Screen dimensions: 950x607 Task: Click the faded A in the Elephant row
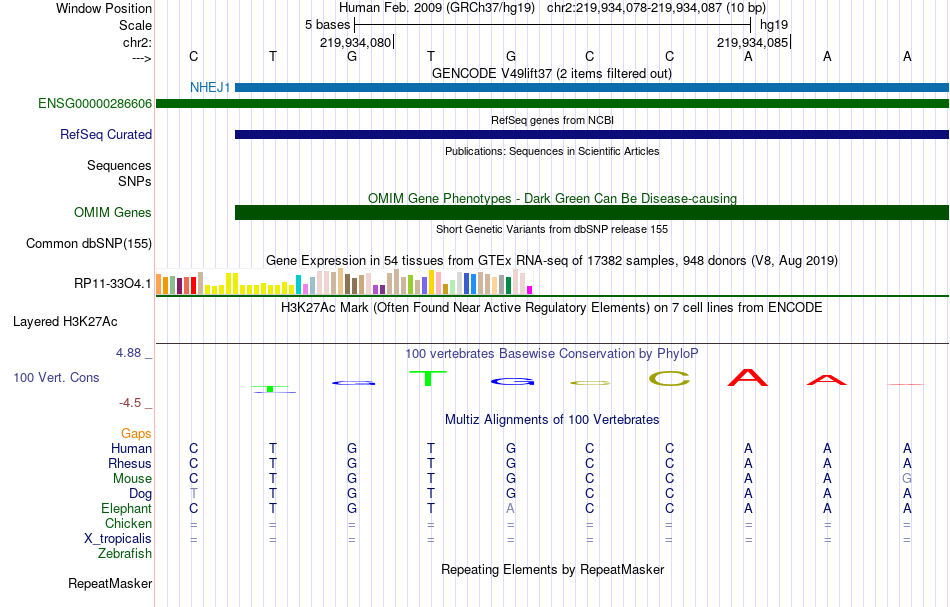pos(510,509)
